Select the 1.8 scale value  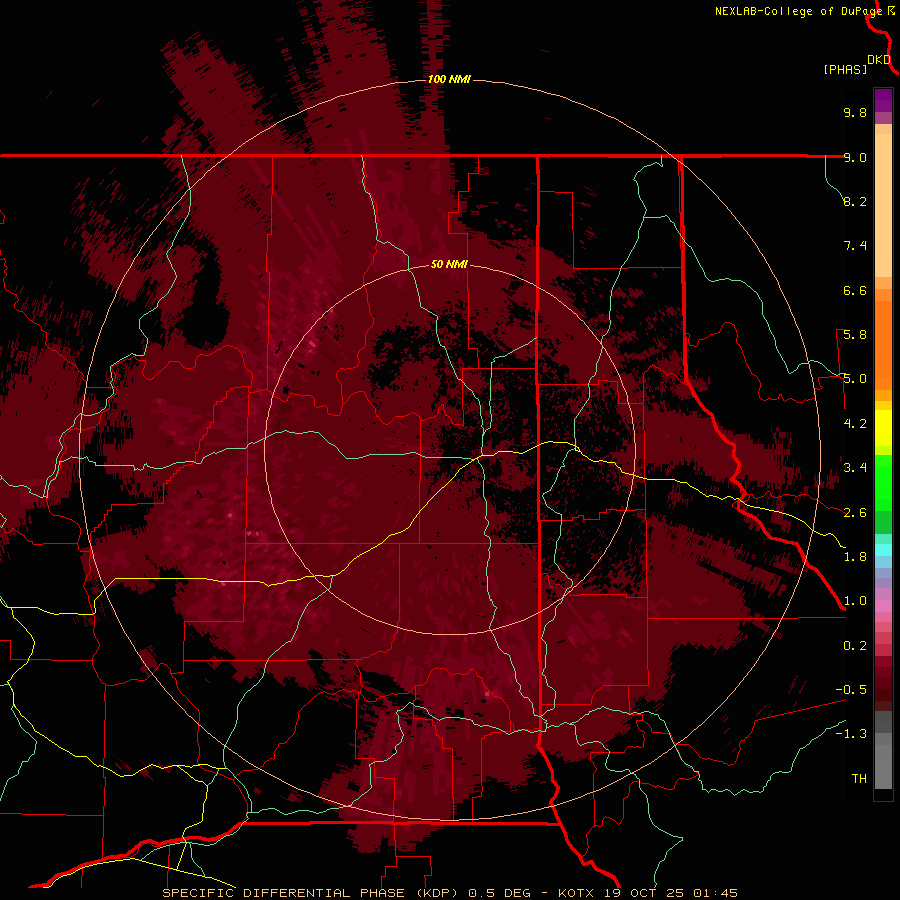click(855, 557)
